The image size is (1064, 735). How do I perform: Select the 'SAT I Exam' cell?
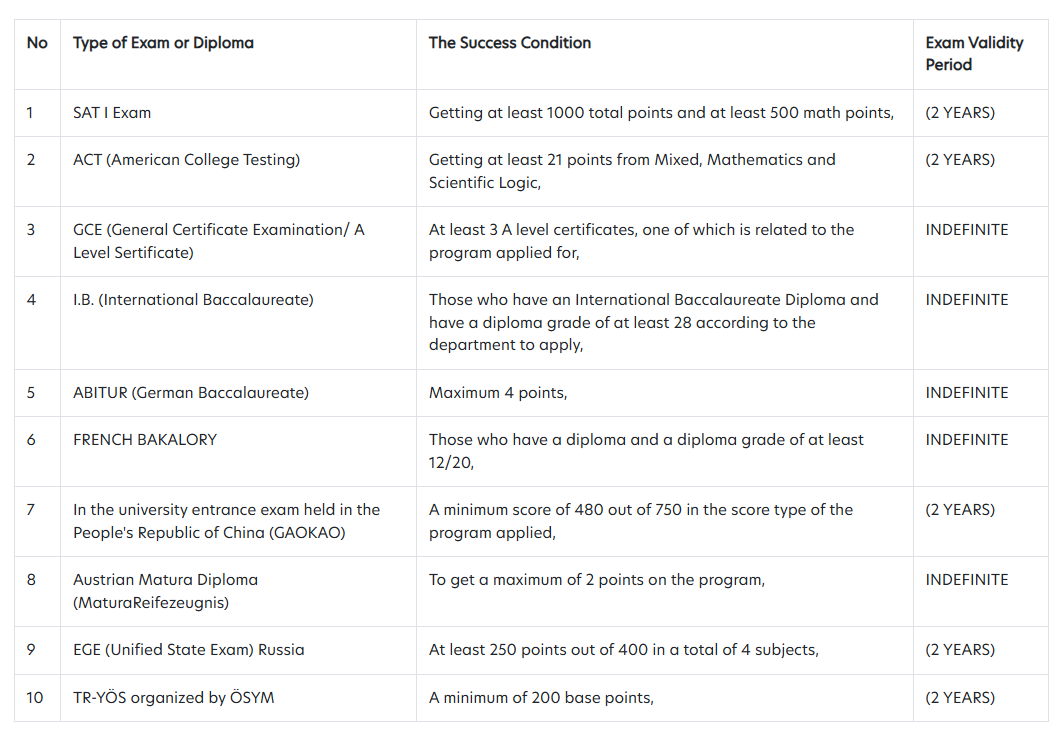112,113
